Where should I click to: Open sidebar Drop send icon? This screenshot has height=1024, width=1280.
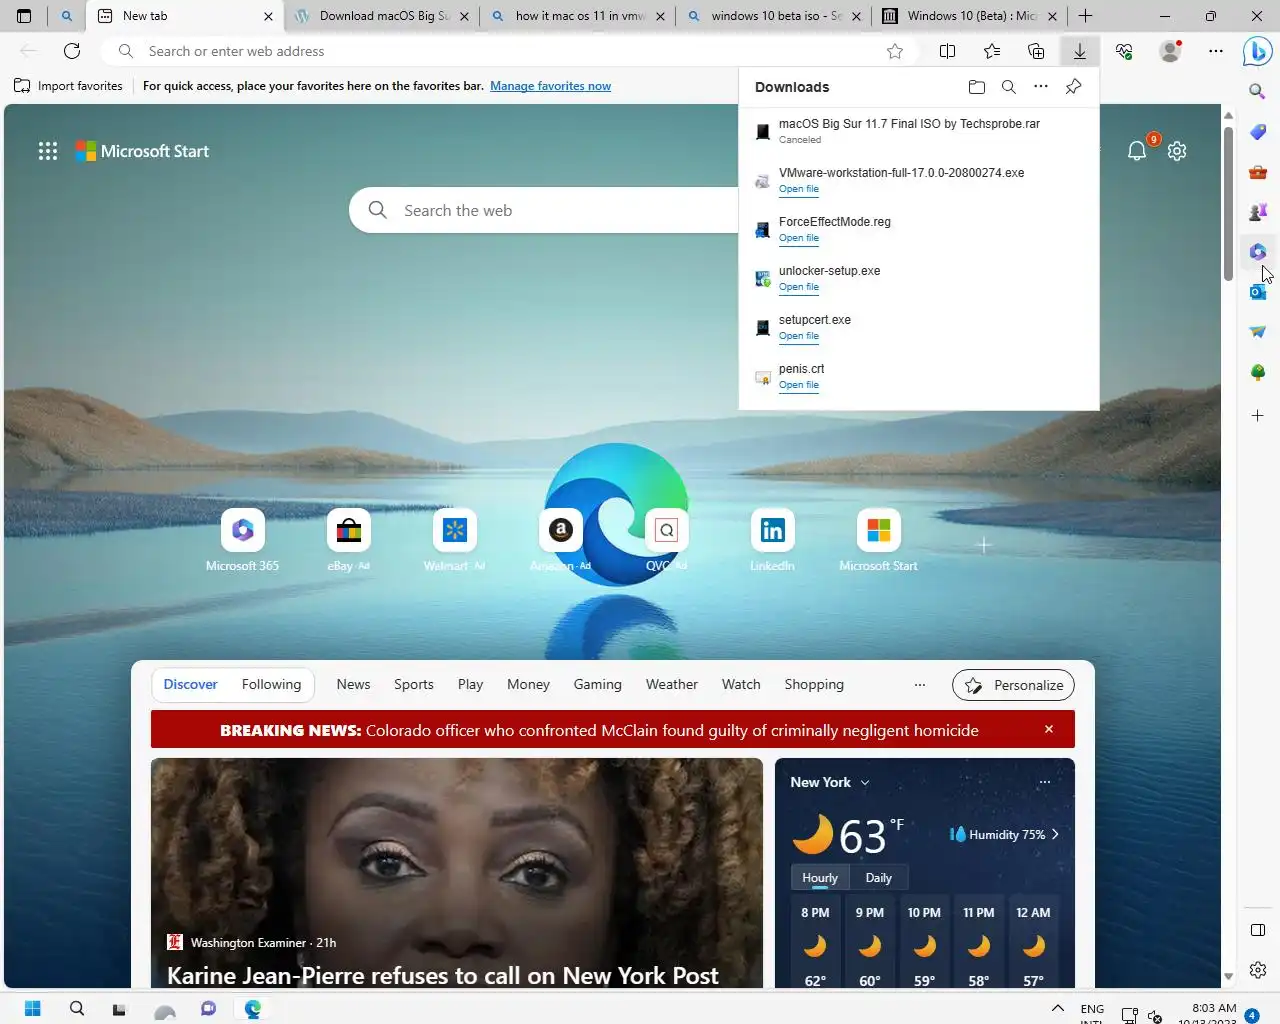[1258, 332]
